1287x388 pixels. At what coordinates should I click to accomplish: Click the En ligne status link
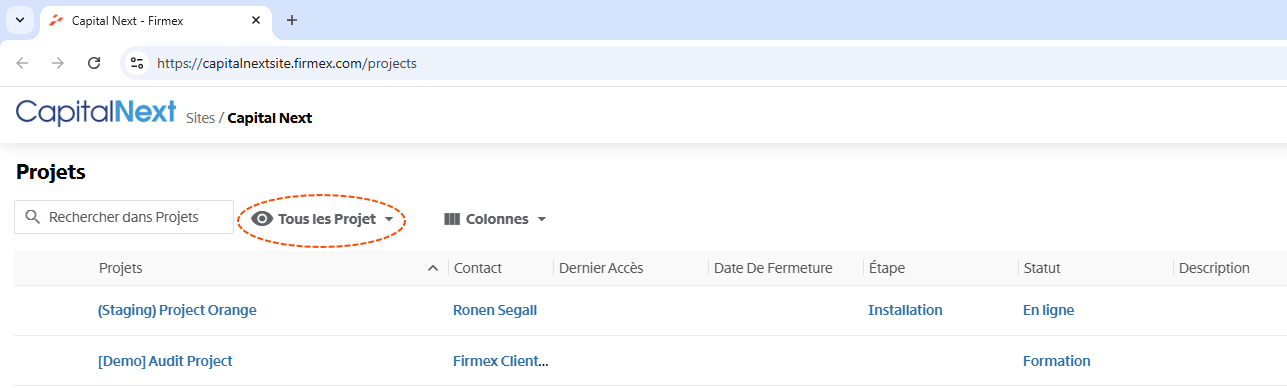(1048, 310)
